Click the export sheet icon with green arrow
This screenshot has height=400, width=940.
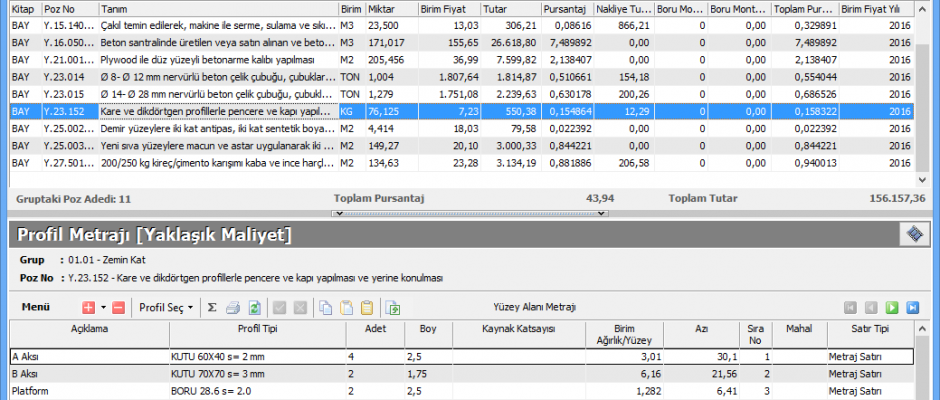393,308
